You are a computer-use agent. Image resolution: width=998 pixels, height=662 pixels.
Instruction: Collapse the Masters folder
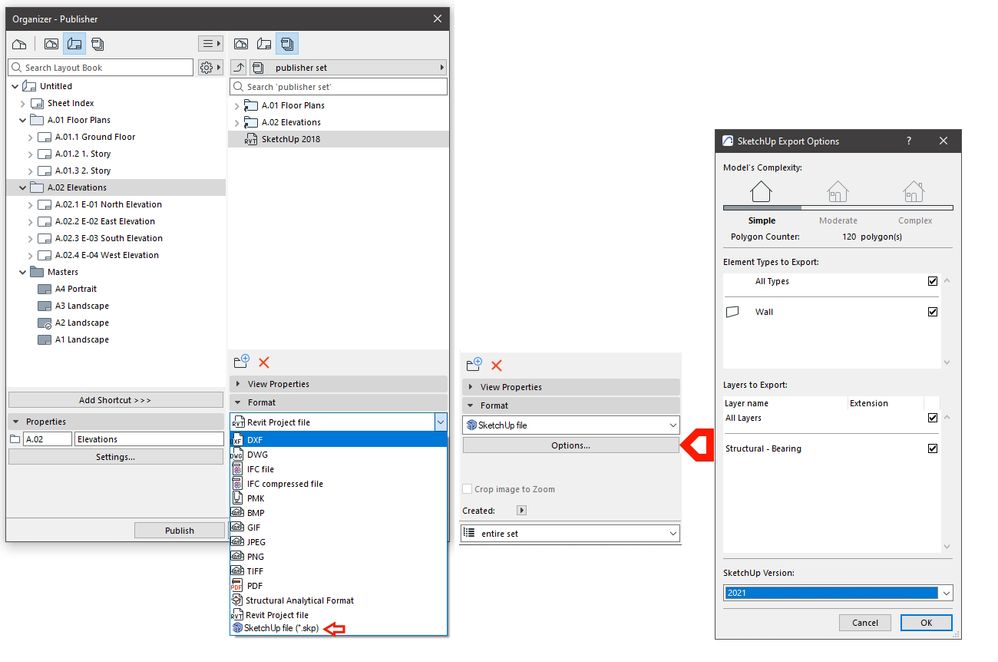pyautogui.click(x=22, y=272)
